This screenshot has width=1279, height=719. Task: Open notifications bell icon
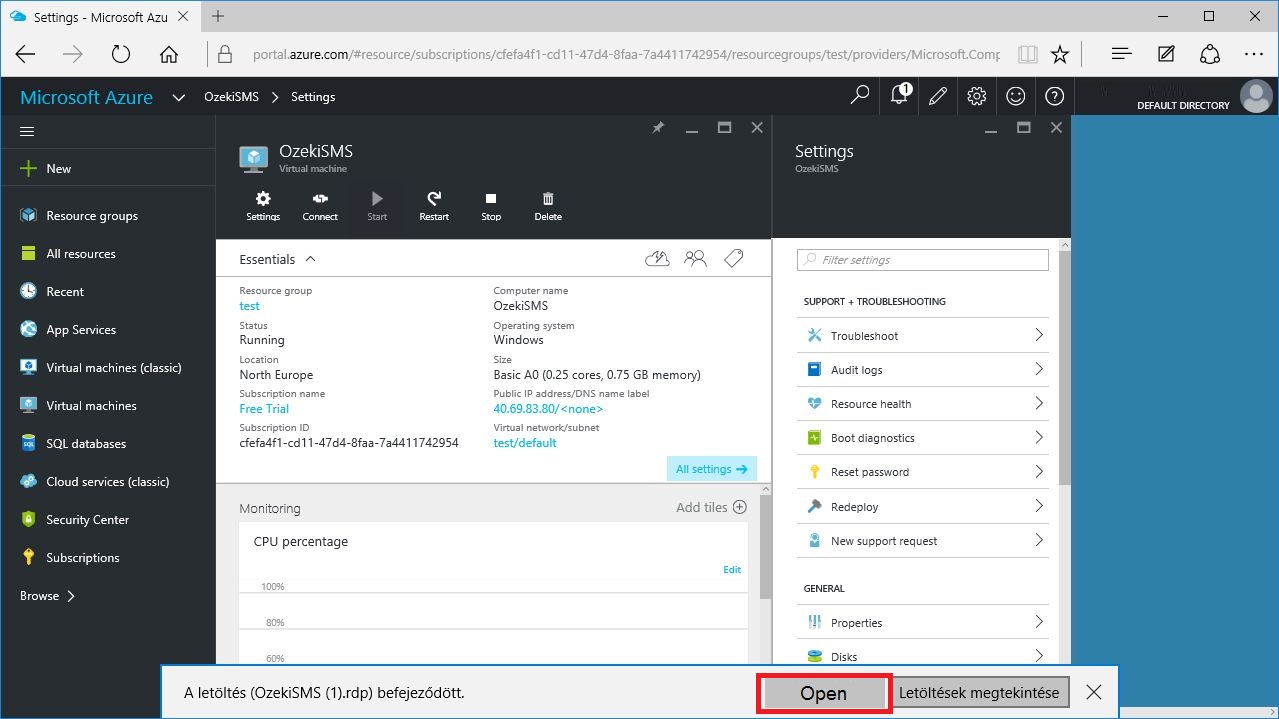tap(899, 96)
